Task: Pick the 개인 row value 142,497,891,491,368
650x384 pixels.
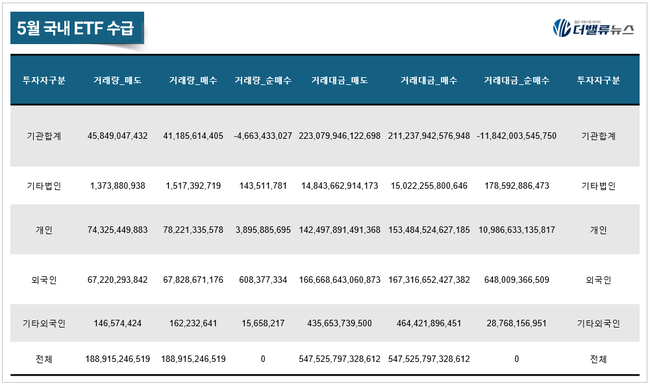Action: click(339, 230)
